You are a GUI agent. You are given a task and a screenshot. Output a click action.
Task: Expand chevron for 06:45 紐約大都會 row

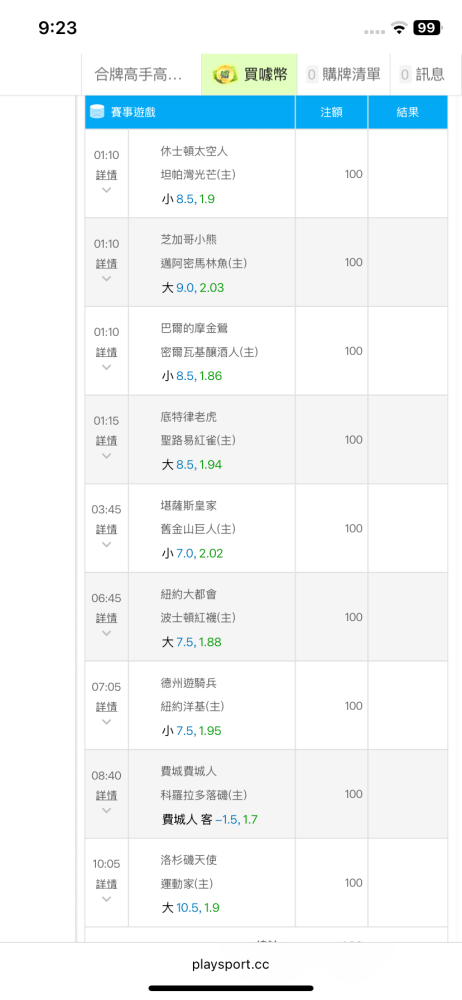pyautogui.click(x=107, y=633)
